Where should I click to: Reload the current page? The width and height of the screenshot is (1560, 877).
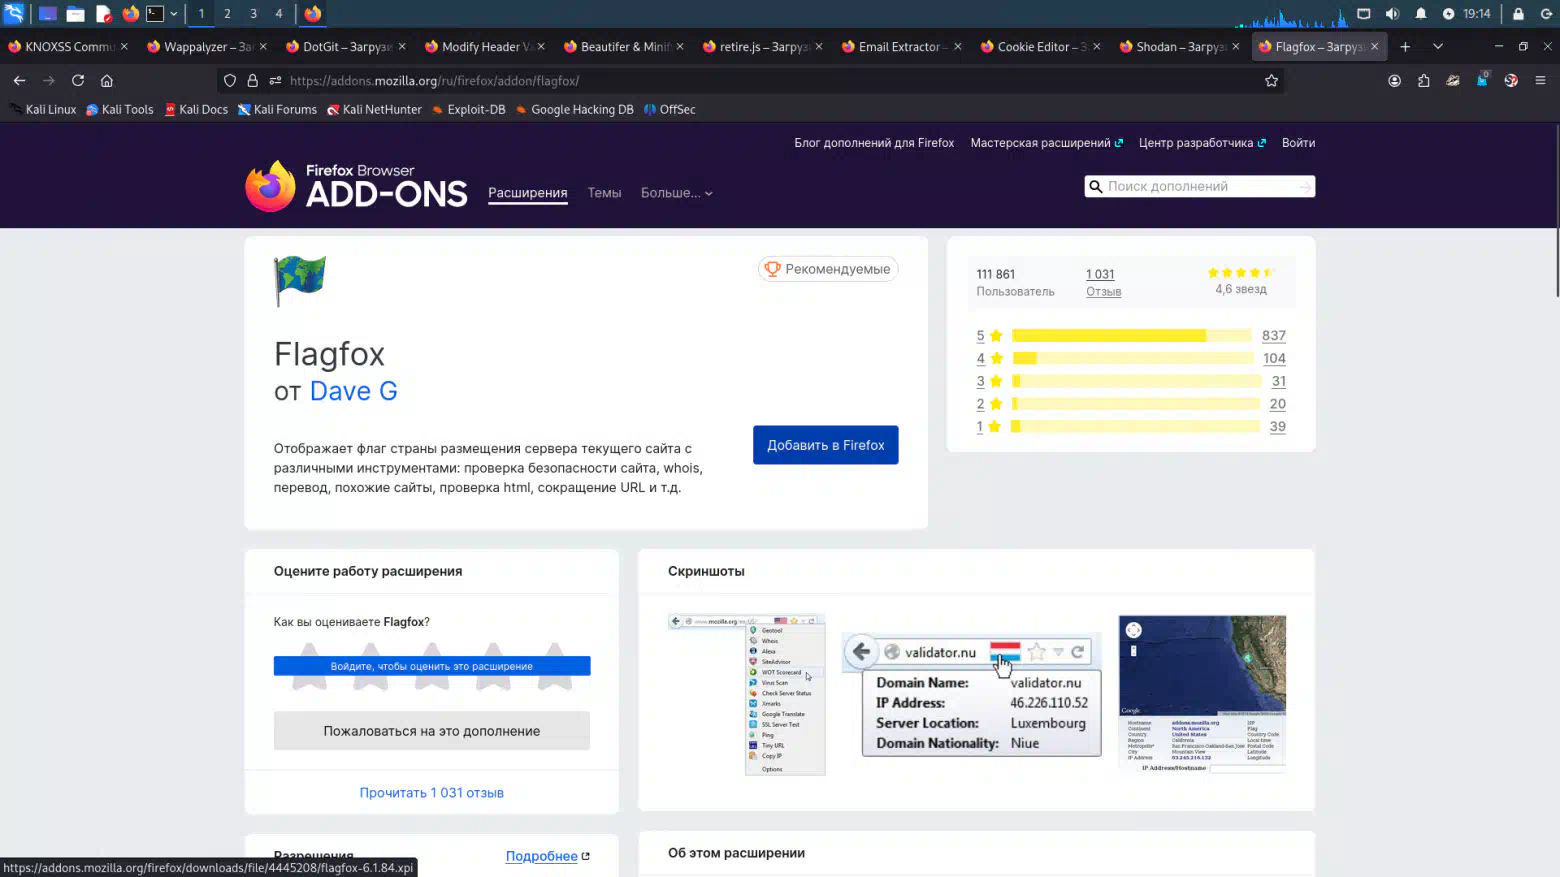[78, 81]
